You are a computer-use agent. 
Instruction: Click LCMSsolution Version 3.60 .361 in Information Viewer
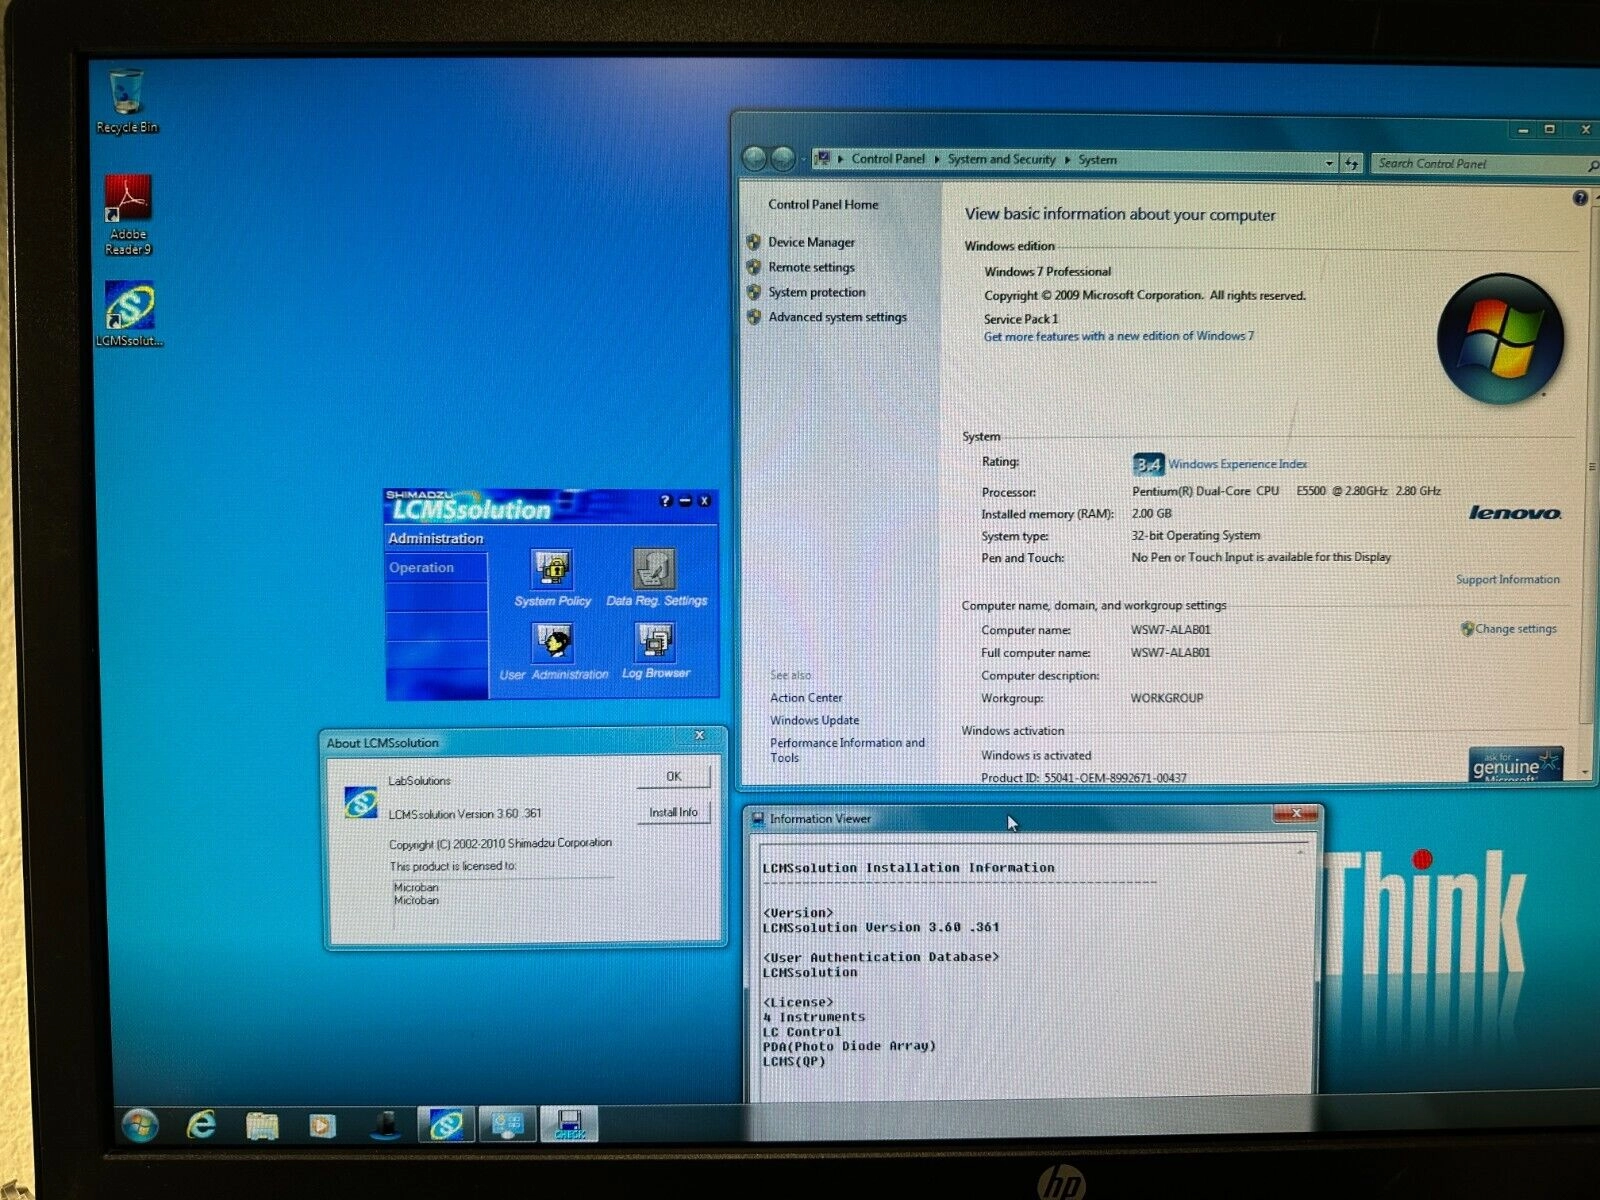click(x=880, y=927)
